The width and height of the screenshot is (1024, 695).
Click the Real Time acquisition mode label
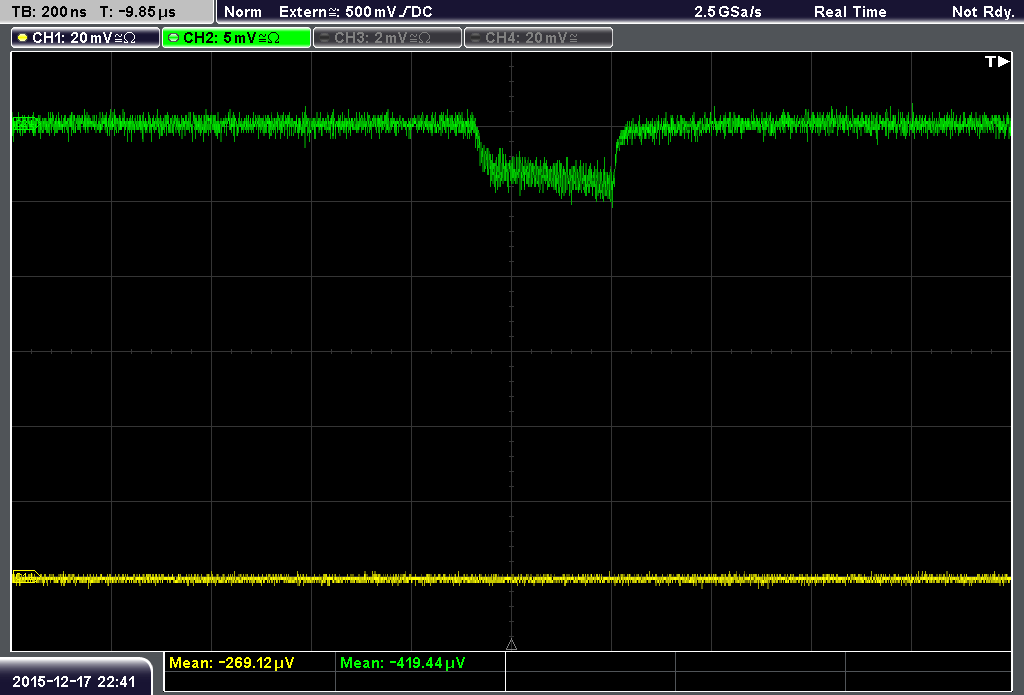850,12
